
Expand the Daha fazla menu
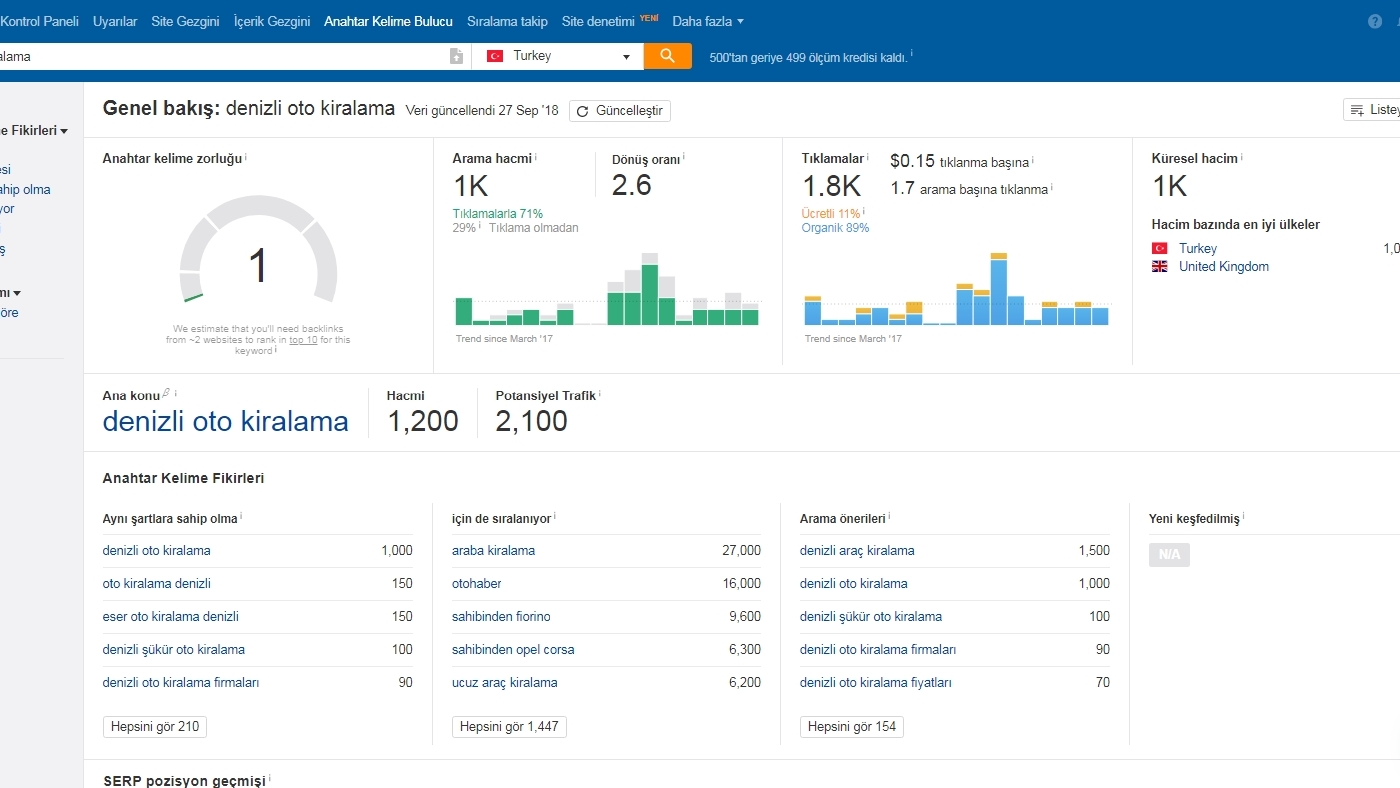[708, 21]
